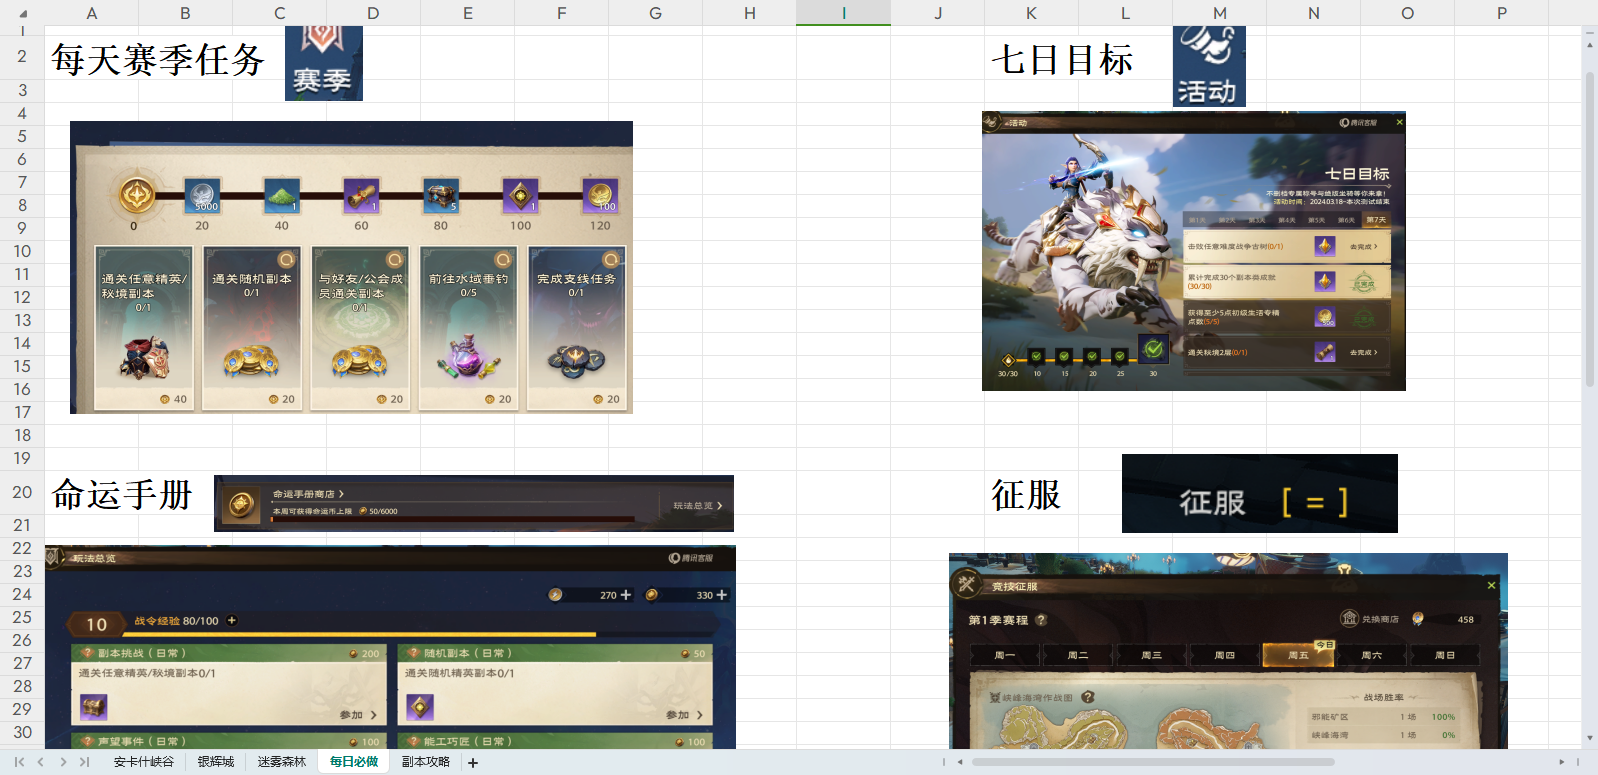The height and width of the screenshot is (775, 1598).
Task: Select the 征服 dark banner image
Action: coord(1260,493)
